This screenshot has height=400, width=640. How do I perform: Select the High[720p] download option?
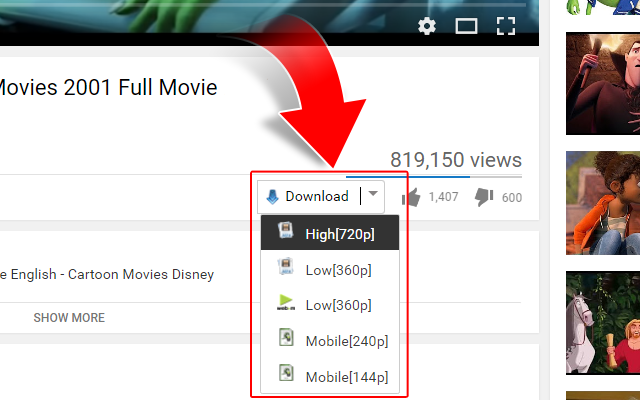click(x=330, y=233)
